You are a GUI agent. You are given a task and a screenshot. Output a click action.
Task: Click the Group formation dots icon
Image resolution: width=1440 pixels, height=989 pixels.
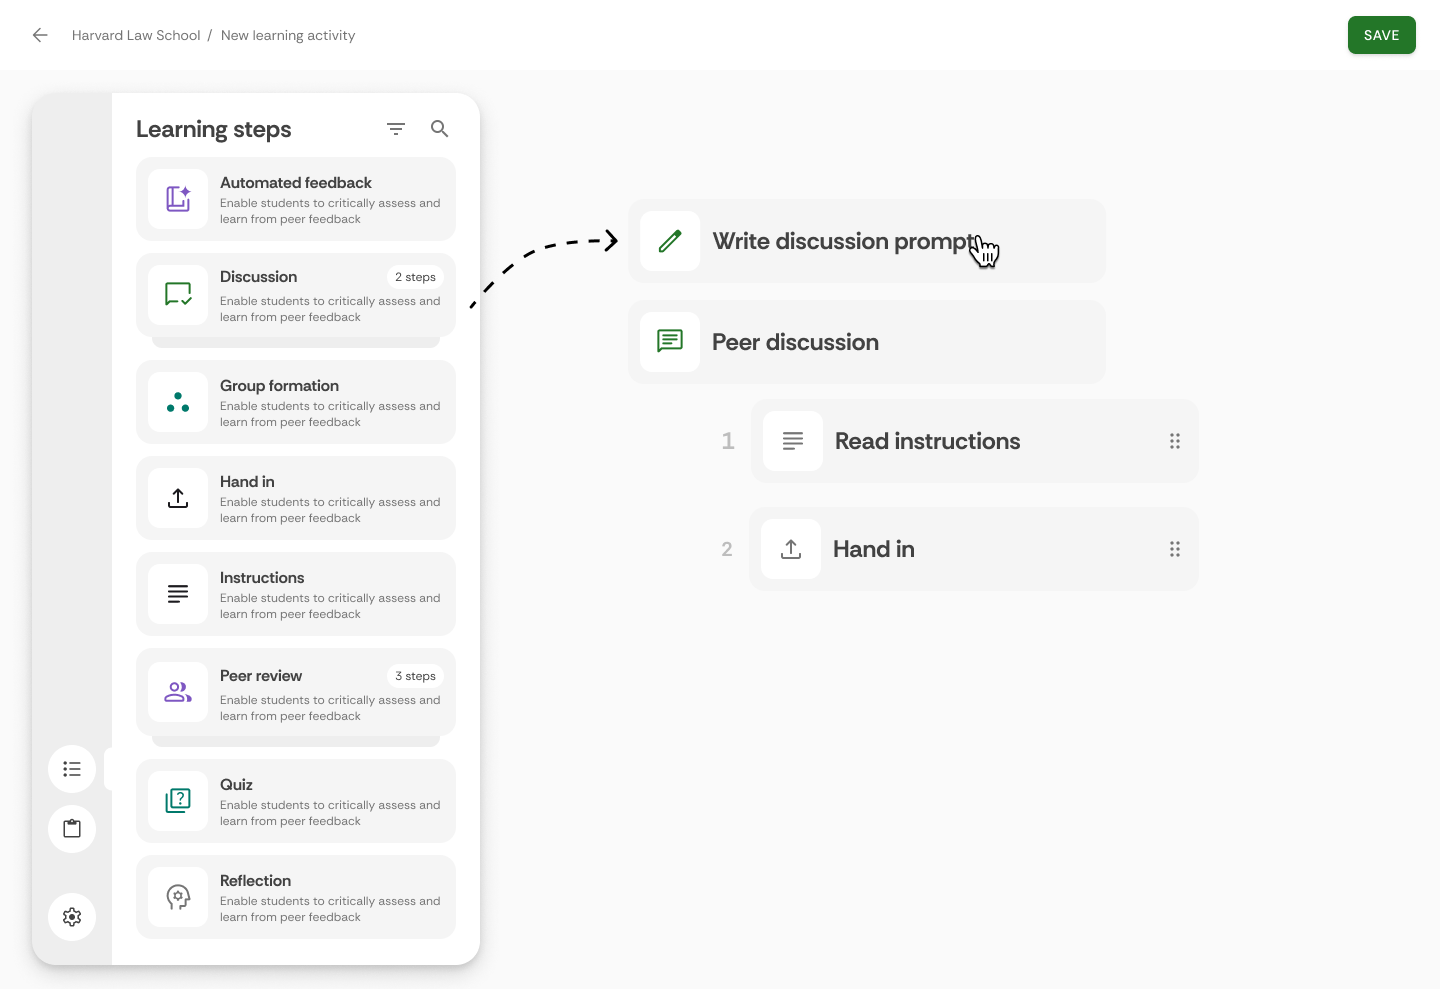point(178,402)
